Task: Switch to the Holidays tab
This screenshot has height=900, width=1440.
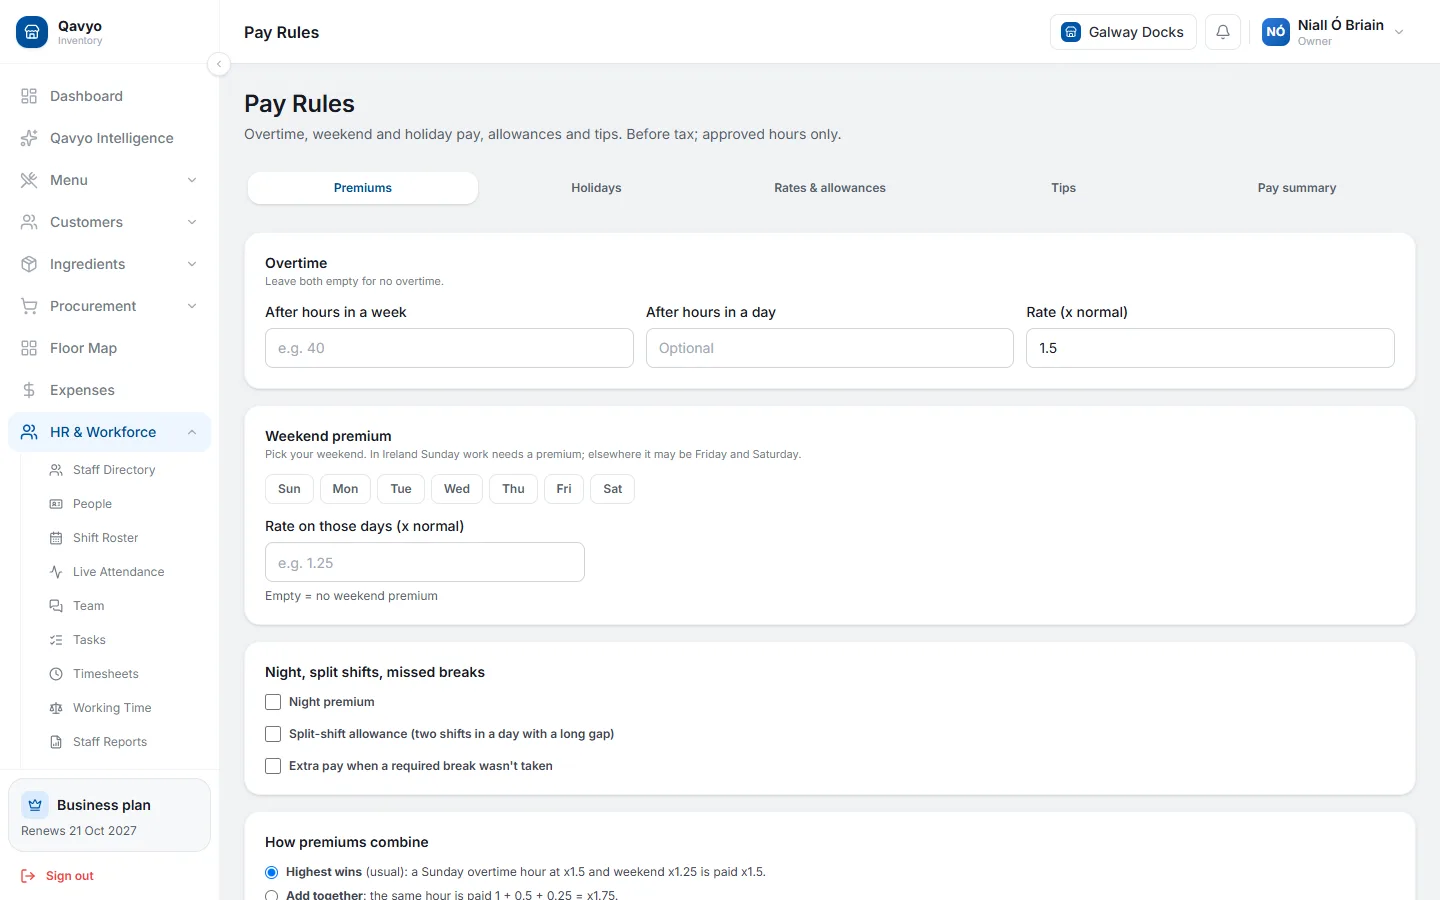Action: click(x=596, y=188)
